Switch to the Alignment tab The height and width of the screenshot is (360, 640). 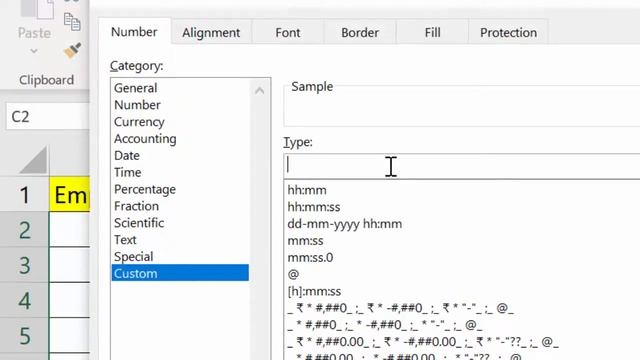click(x=211, y=33)
